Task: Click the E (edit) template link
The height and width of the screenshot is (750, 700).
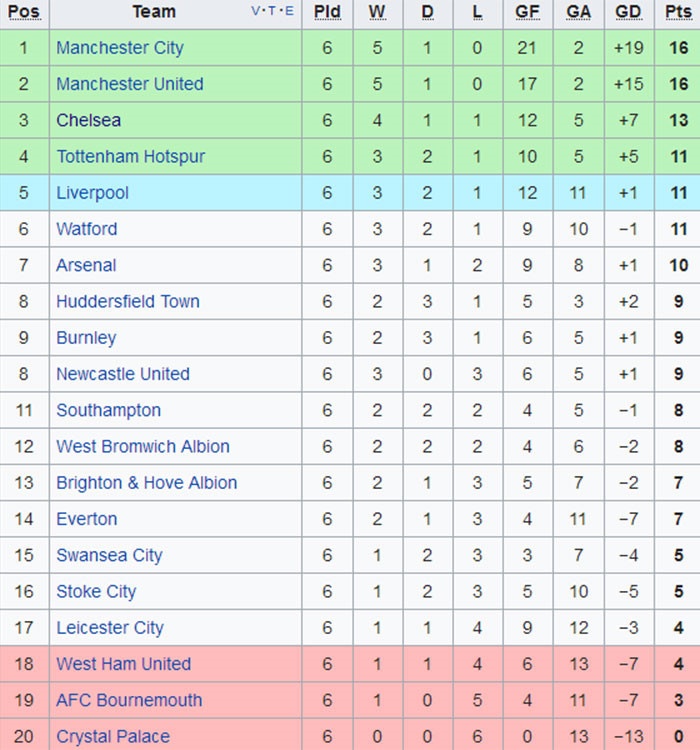Action: click(289, 12)
